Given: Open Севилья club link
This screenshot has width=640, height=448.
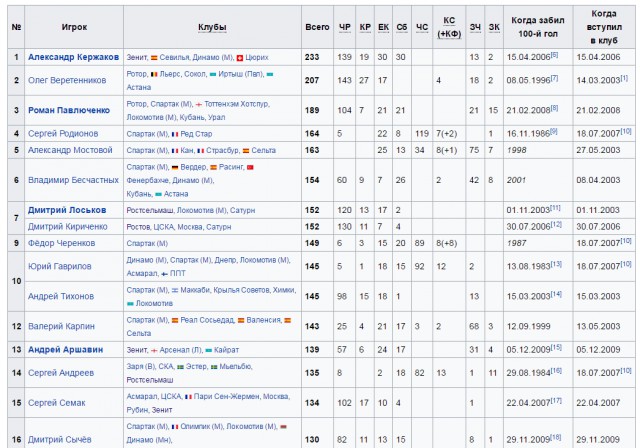Looking at the screenshot, I should click(x=174, y=58).
